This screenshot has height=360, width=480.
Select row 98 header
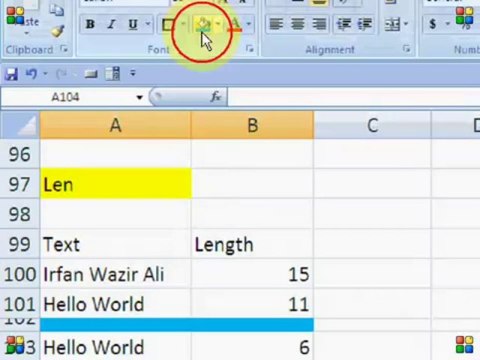click(19, 214)
